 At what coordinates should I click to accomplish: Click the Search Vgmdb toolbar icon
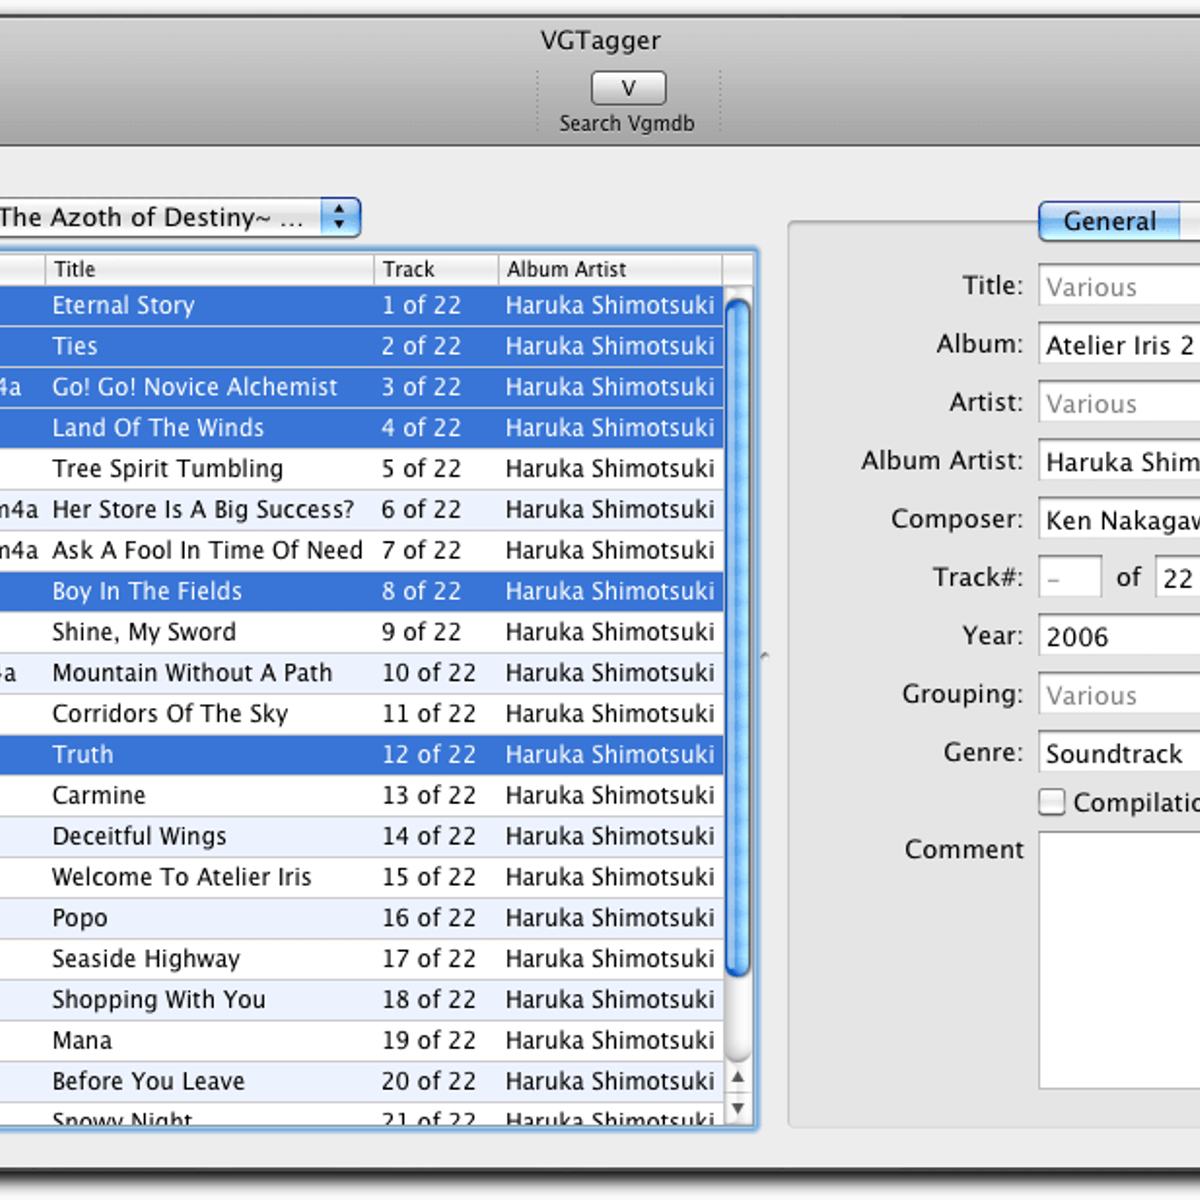[628, 89]
